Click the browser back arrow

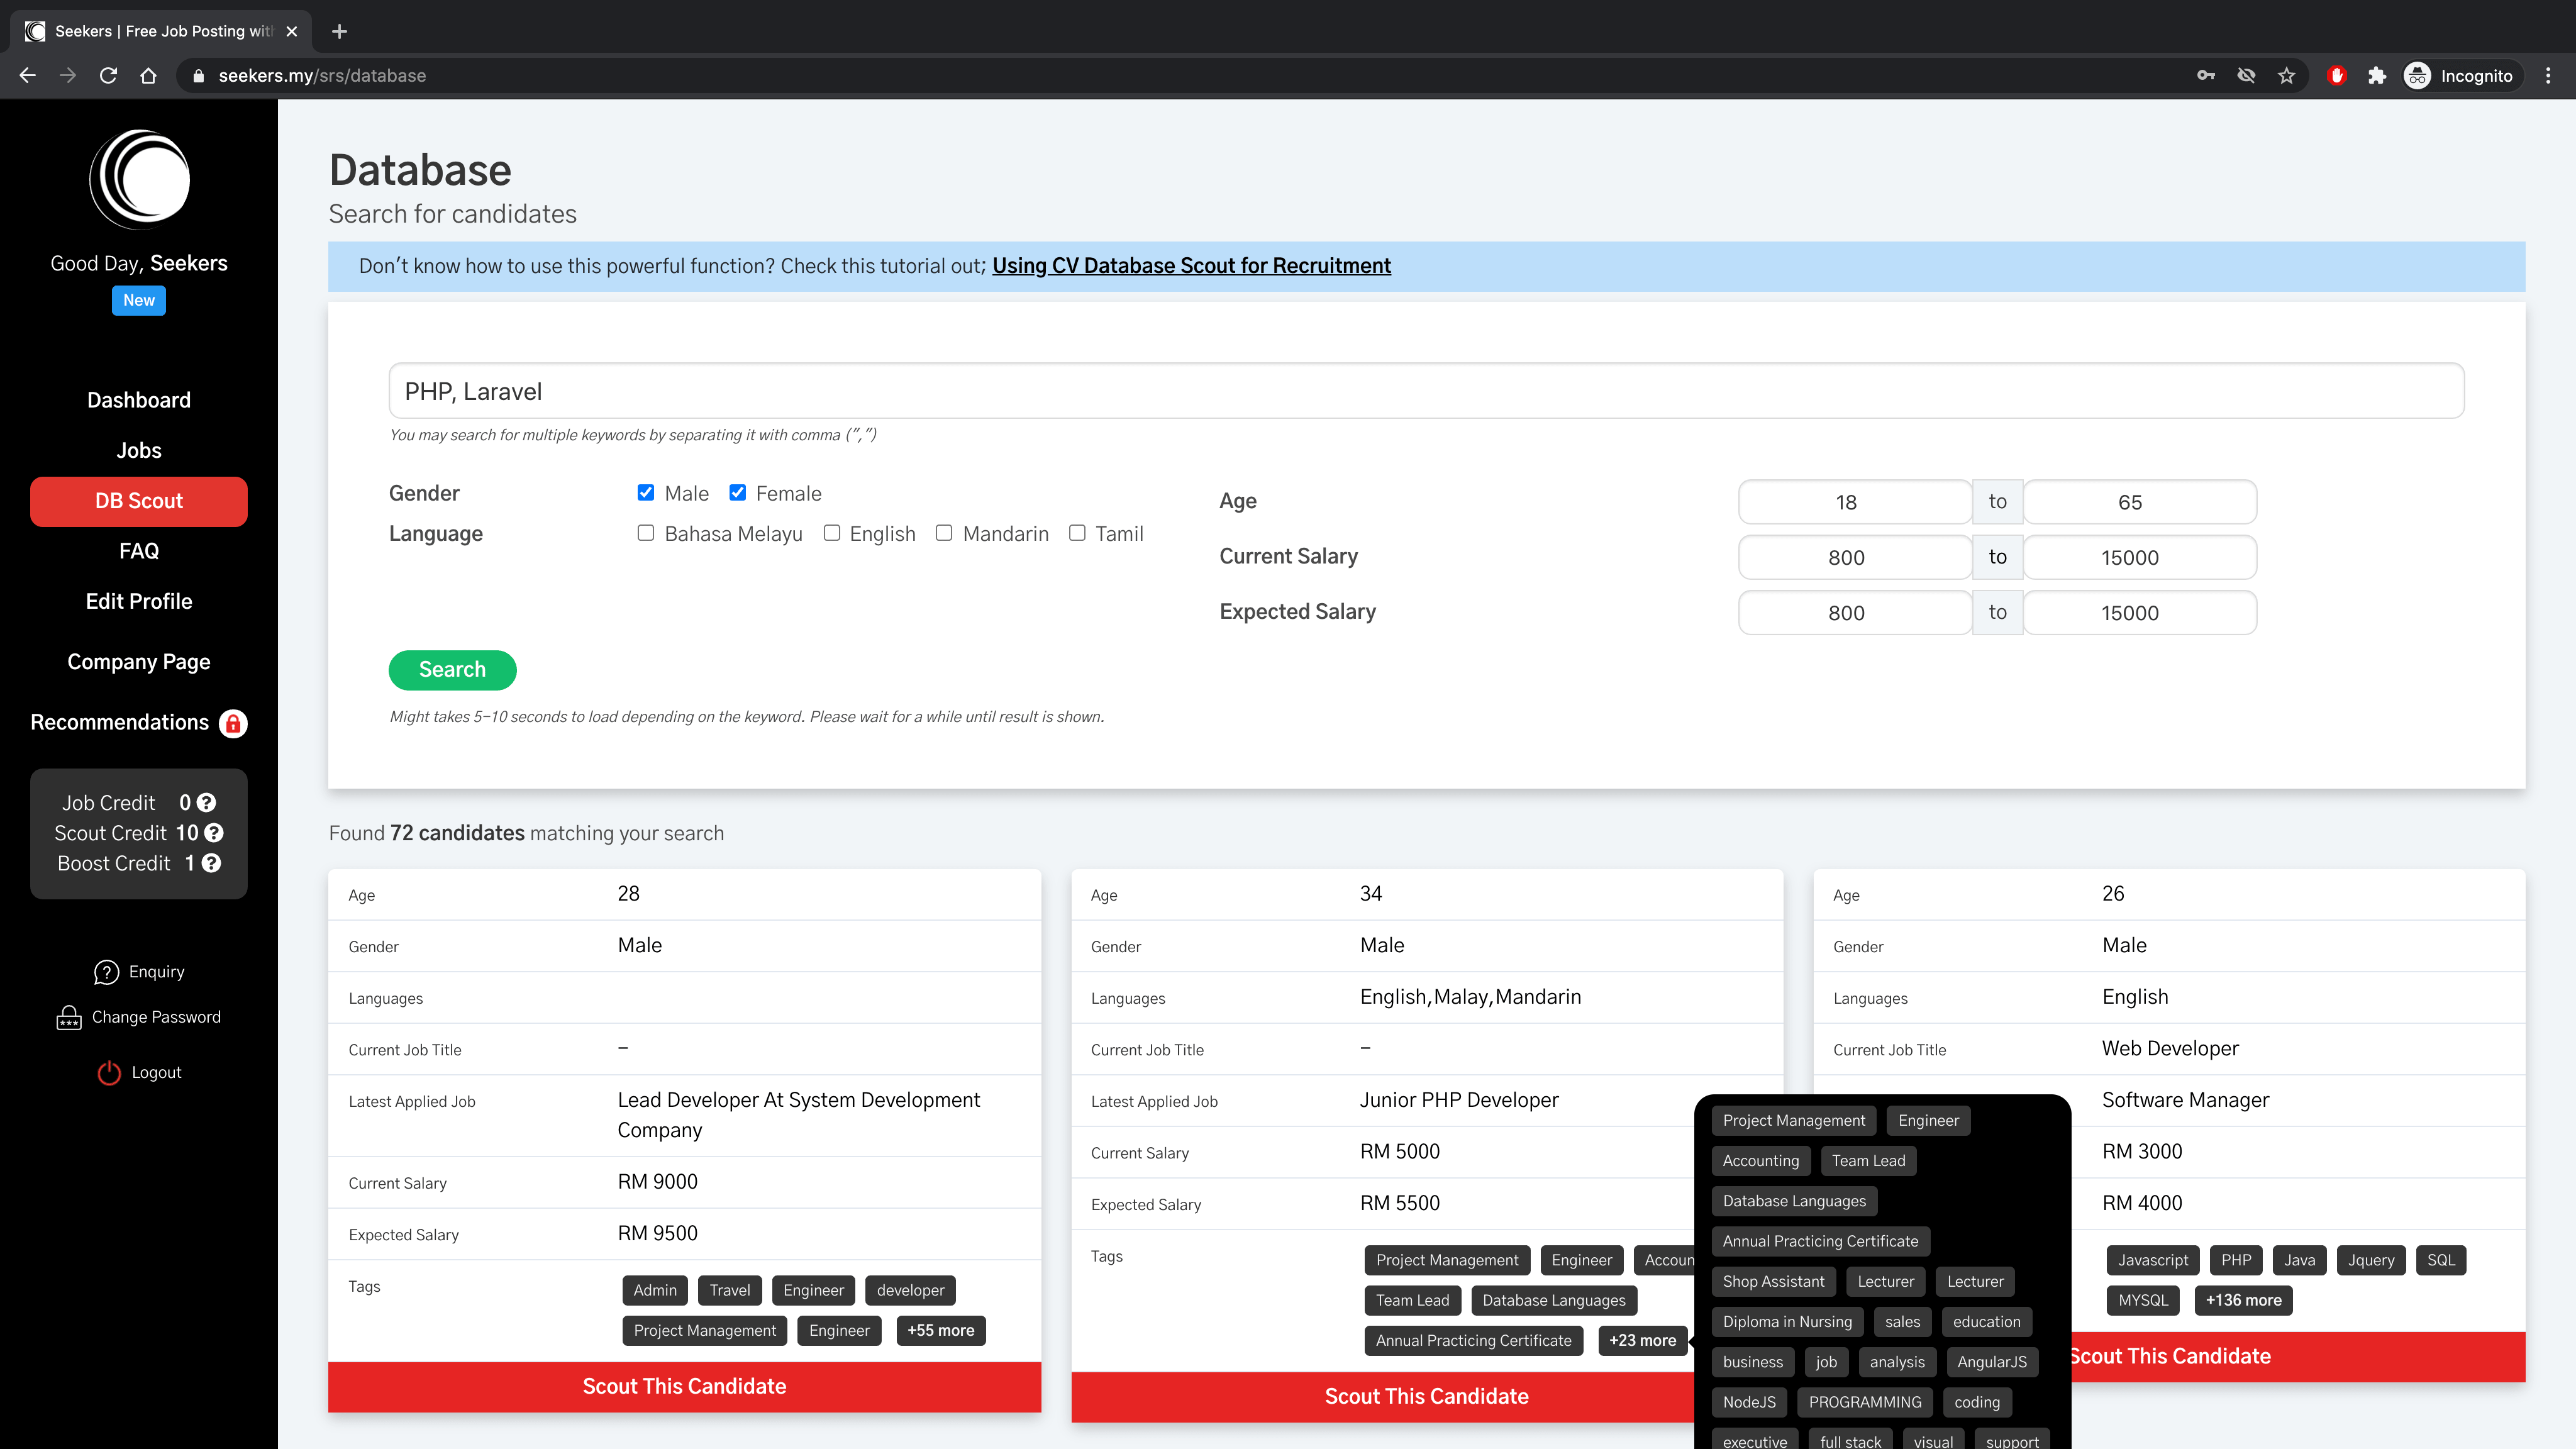[27, 76]
